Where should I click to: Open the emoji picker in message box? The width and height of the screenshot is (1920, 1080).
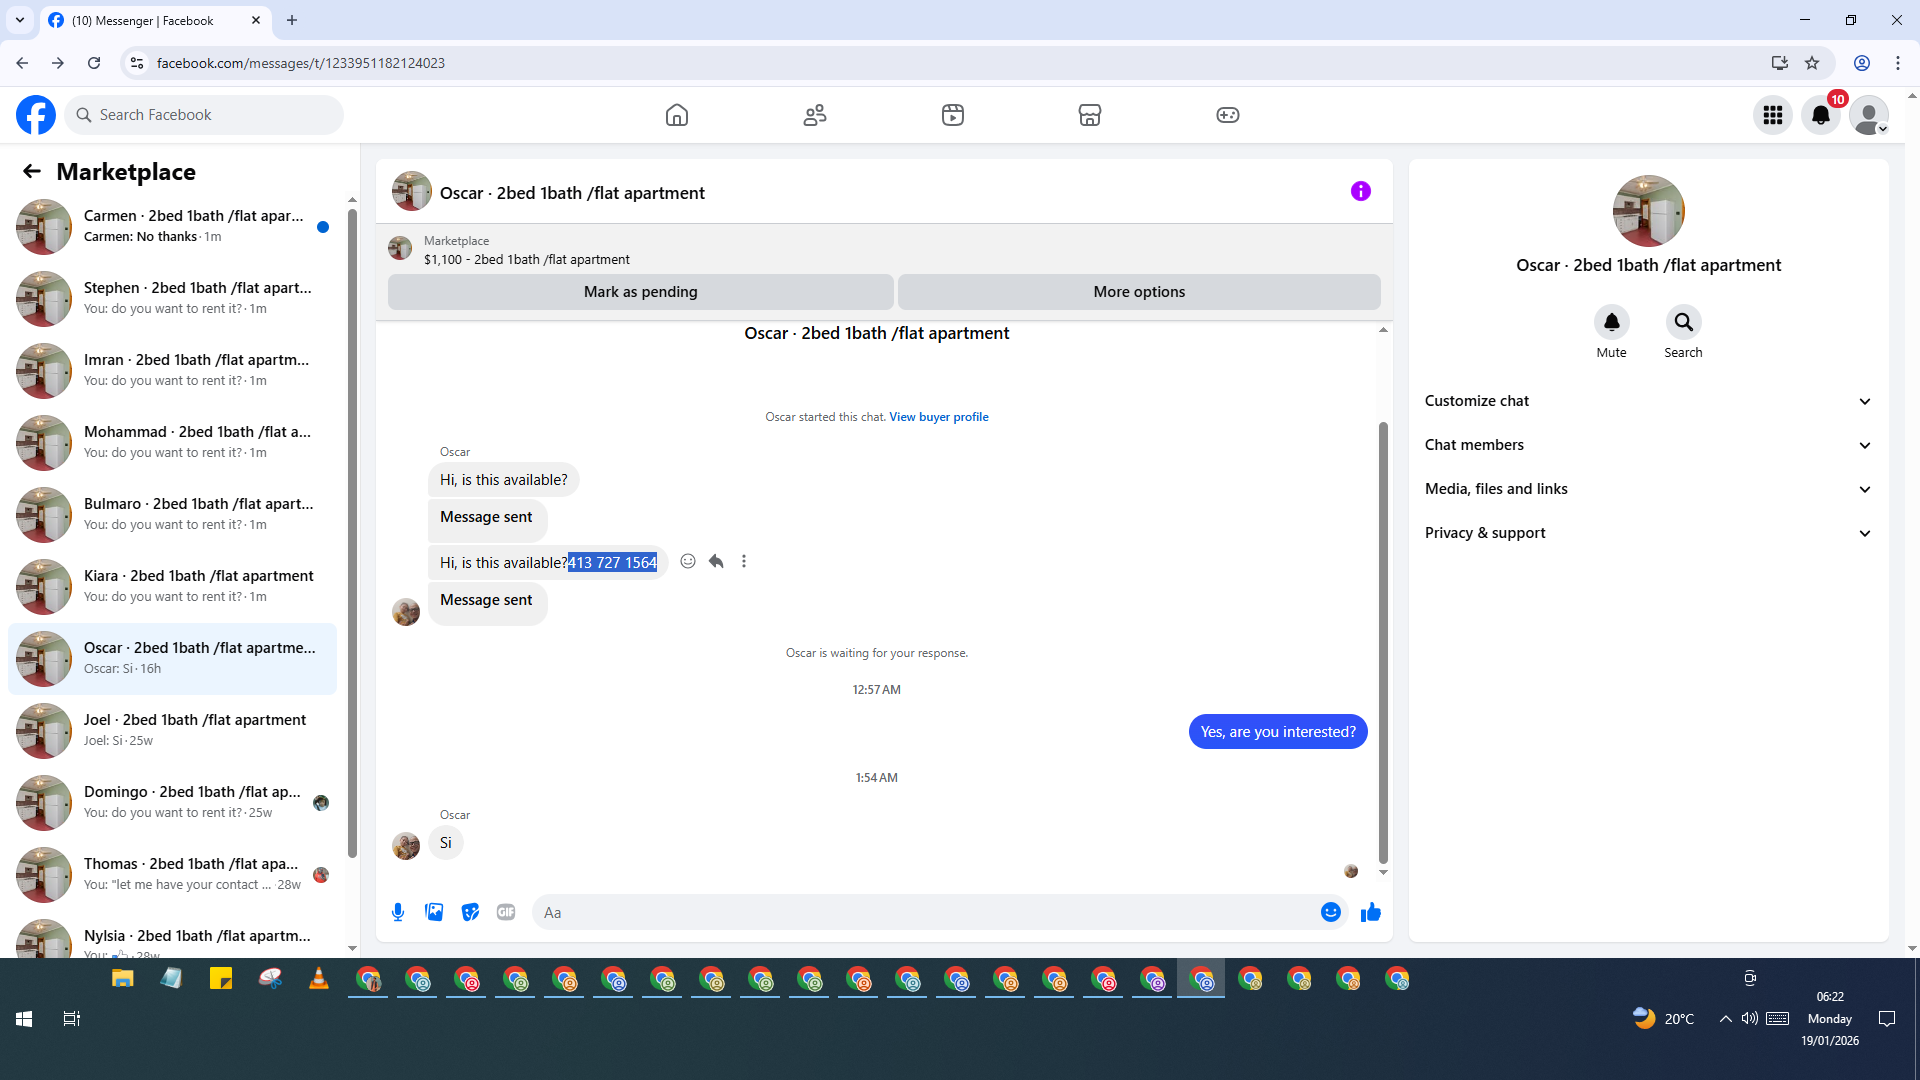[x=1330, y=912]
